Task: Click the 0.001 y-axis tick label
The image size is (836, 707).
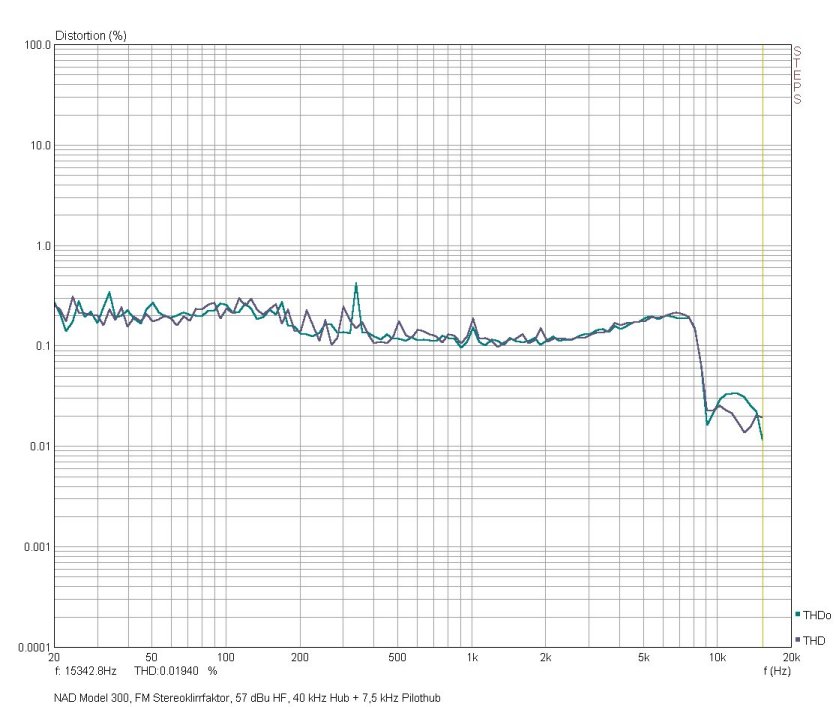Action: coord(38,547)
